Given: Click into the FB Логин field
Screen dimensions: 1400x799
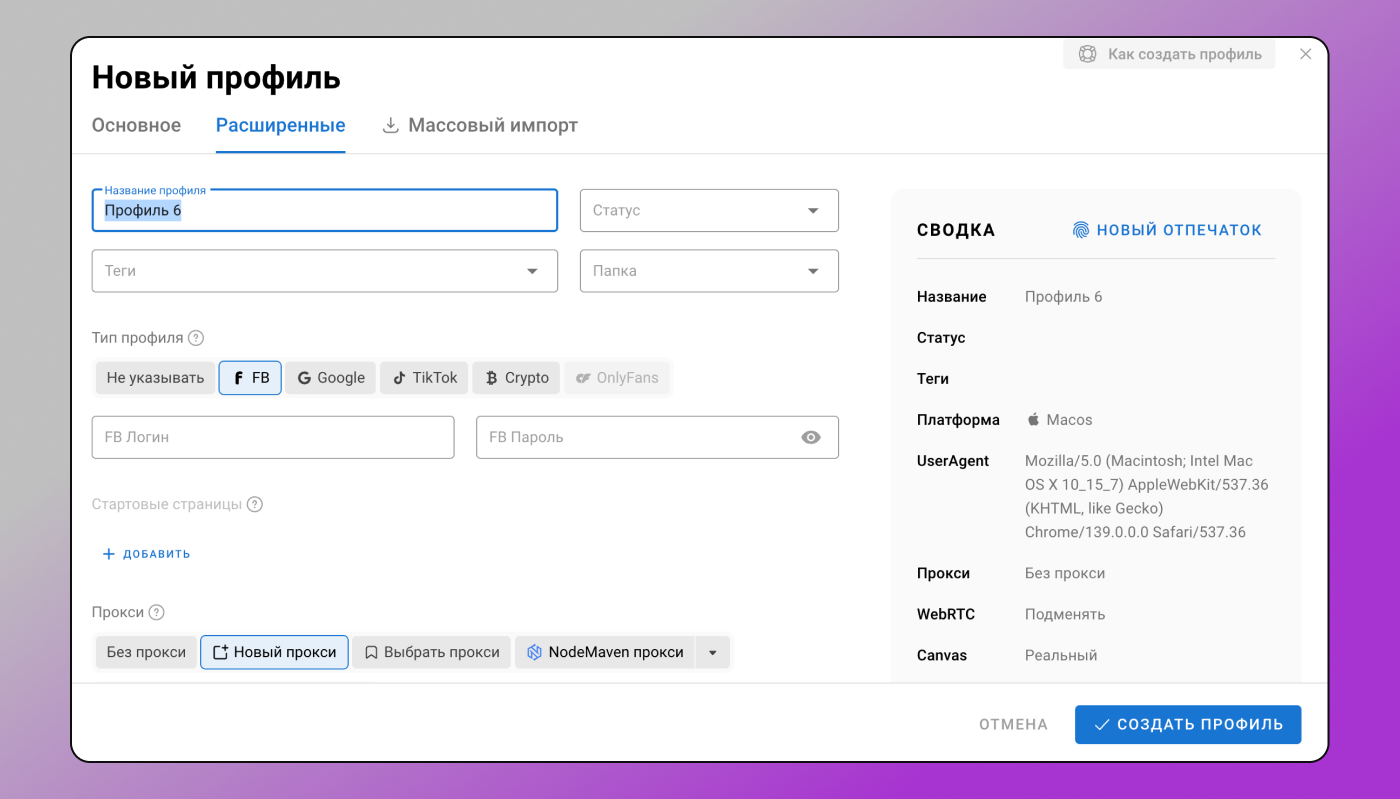Looking at the screenshot, I should (272, 437).
